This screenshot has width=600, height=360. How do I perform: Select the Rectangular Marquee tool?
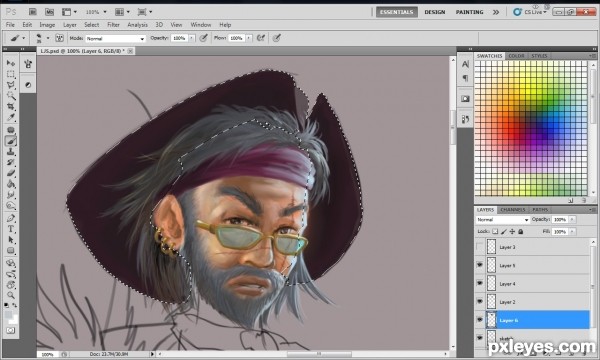click(x=11, y=74)
